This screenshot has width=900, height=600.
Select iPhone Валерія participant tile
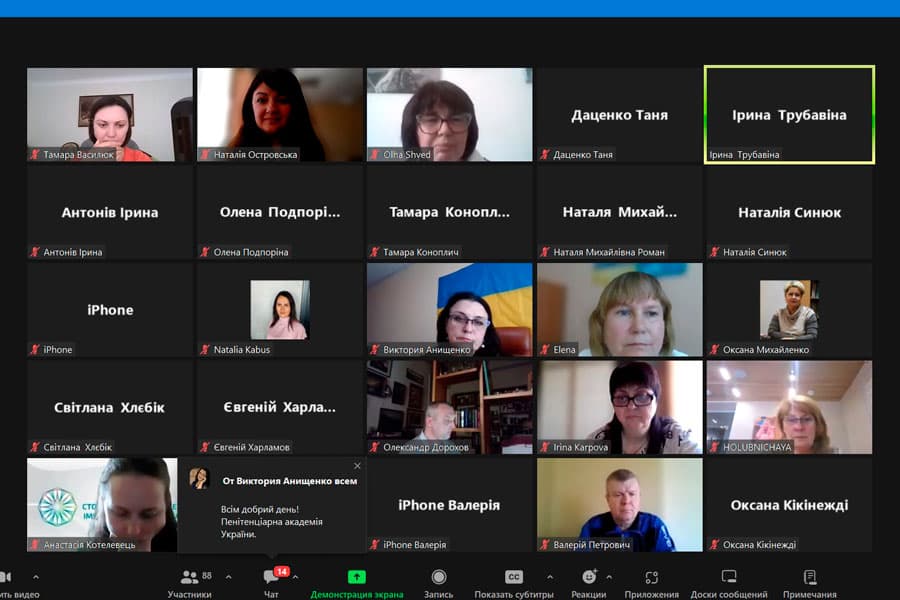coord(449,505)
